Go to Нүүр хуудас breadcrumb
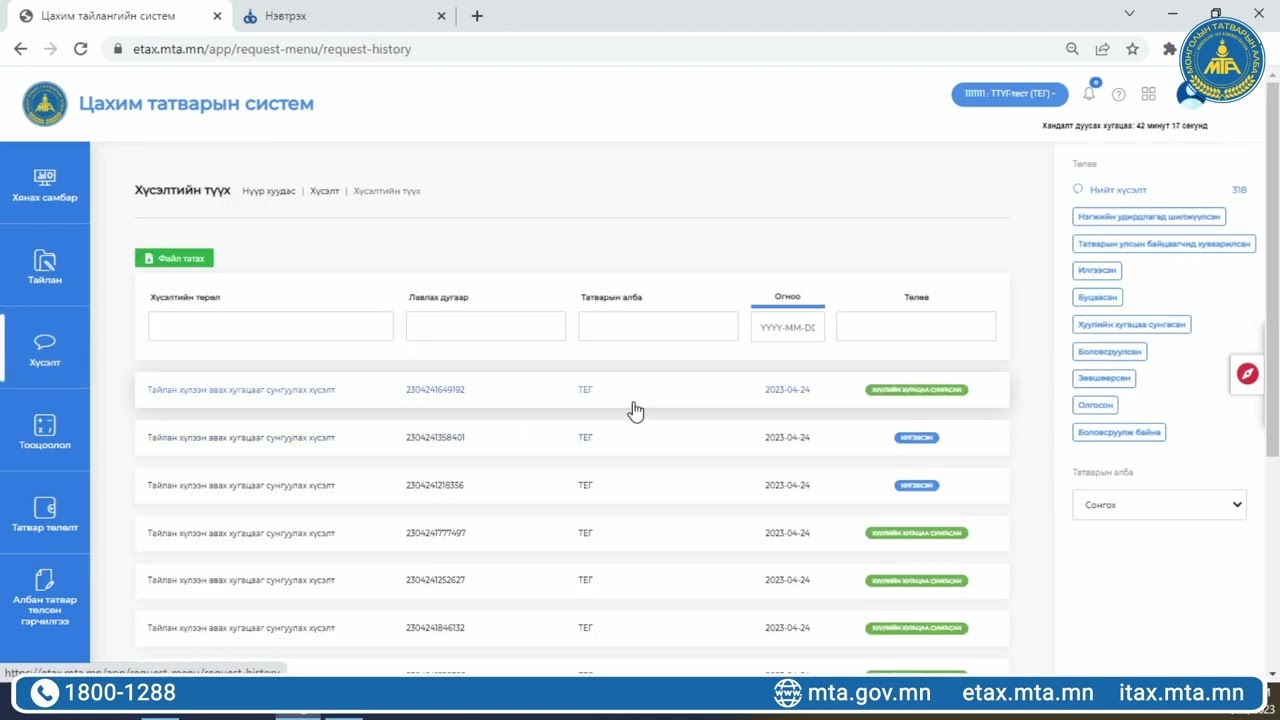 [x=269, y=191]
